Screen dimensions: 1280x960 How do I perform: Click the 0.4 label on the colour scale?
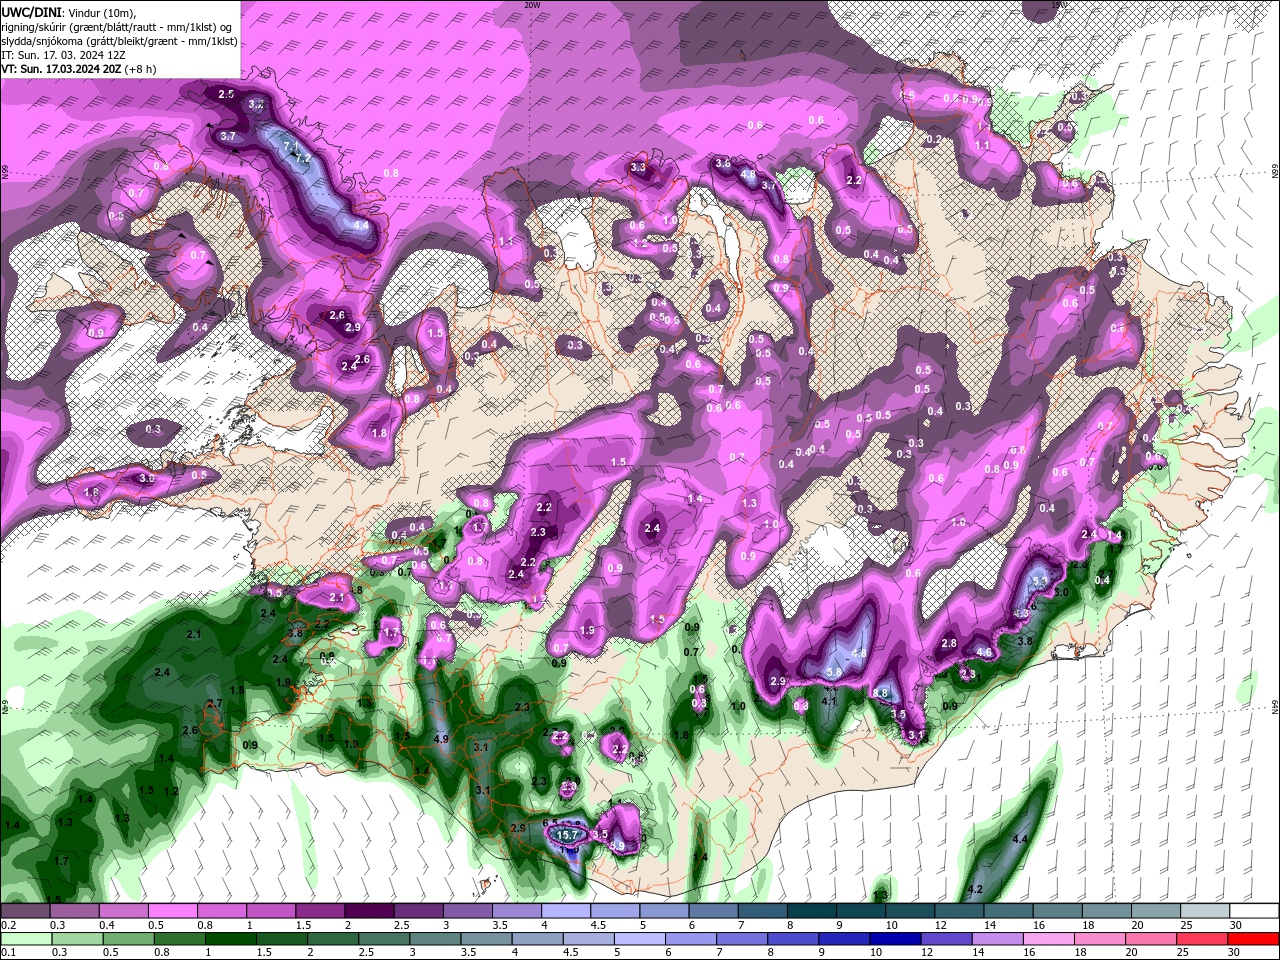tap(106, 926)
